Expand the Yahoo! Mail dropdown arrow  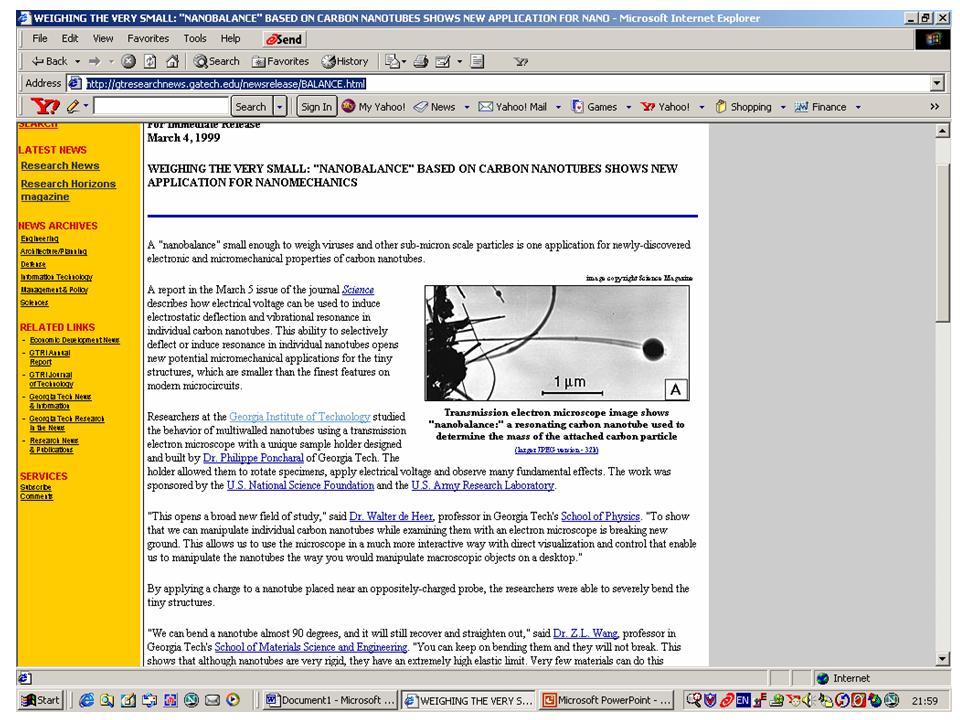pyautogui.click(x=558, y=107)
